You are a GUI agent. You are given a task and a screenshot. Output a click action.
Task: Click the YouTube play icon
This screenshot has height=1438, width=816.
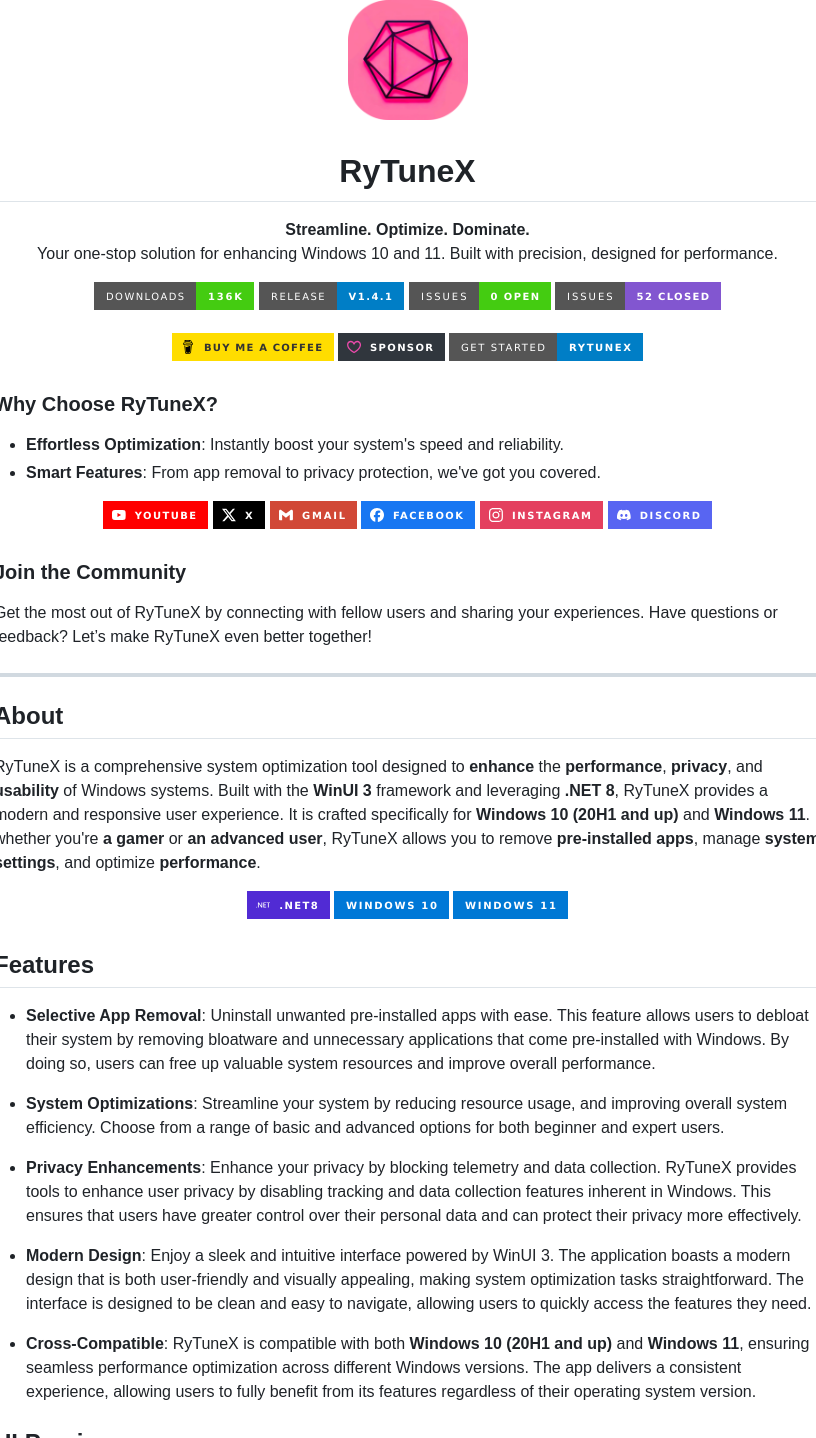point(119,515)
